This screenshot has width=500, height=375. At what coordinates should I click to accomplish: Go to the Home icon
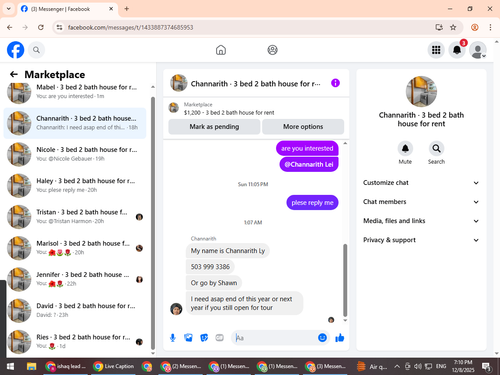pyautogui.click(x=221, y=50)
